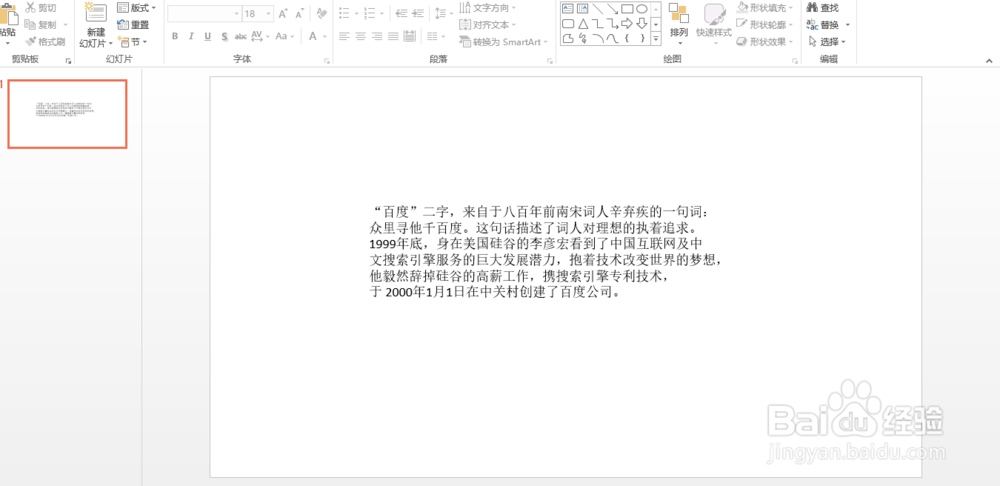
Task: Insert a text box from the shapes gallery
Action: (x=567, y=8)
